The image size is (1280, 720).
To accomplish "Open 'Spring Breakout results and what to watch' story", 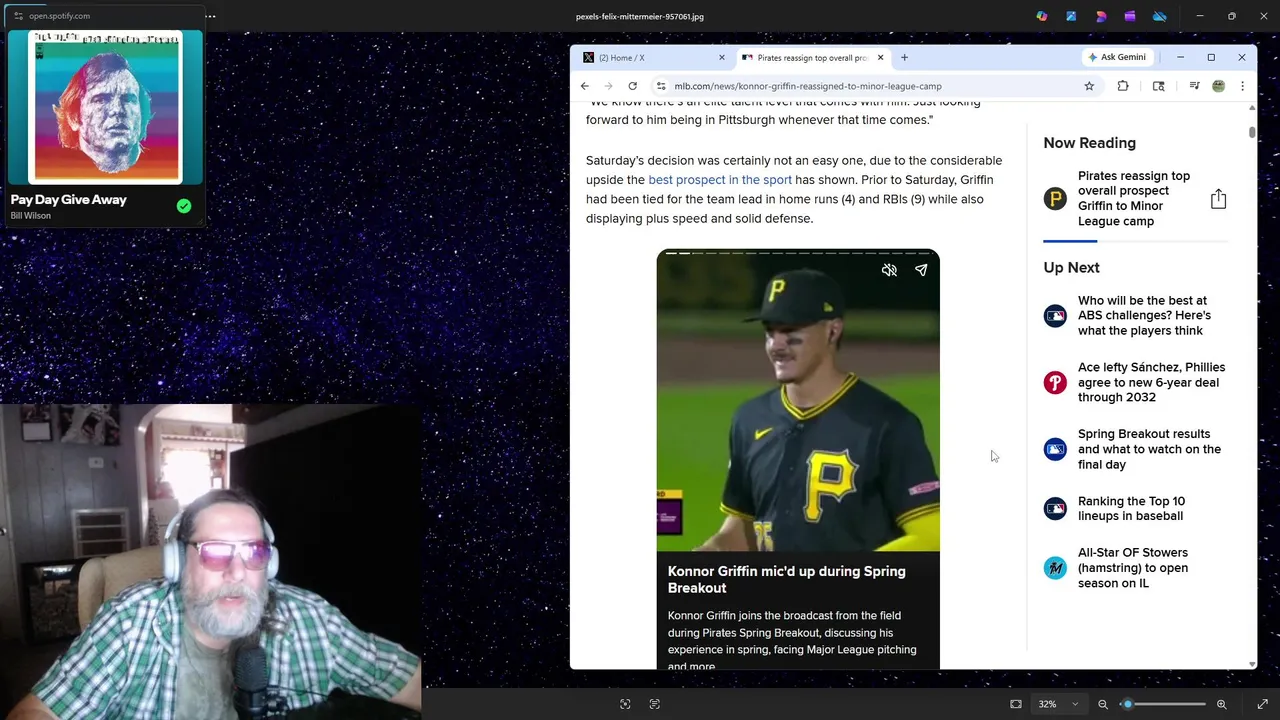I will point(1149,449).
